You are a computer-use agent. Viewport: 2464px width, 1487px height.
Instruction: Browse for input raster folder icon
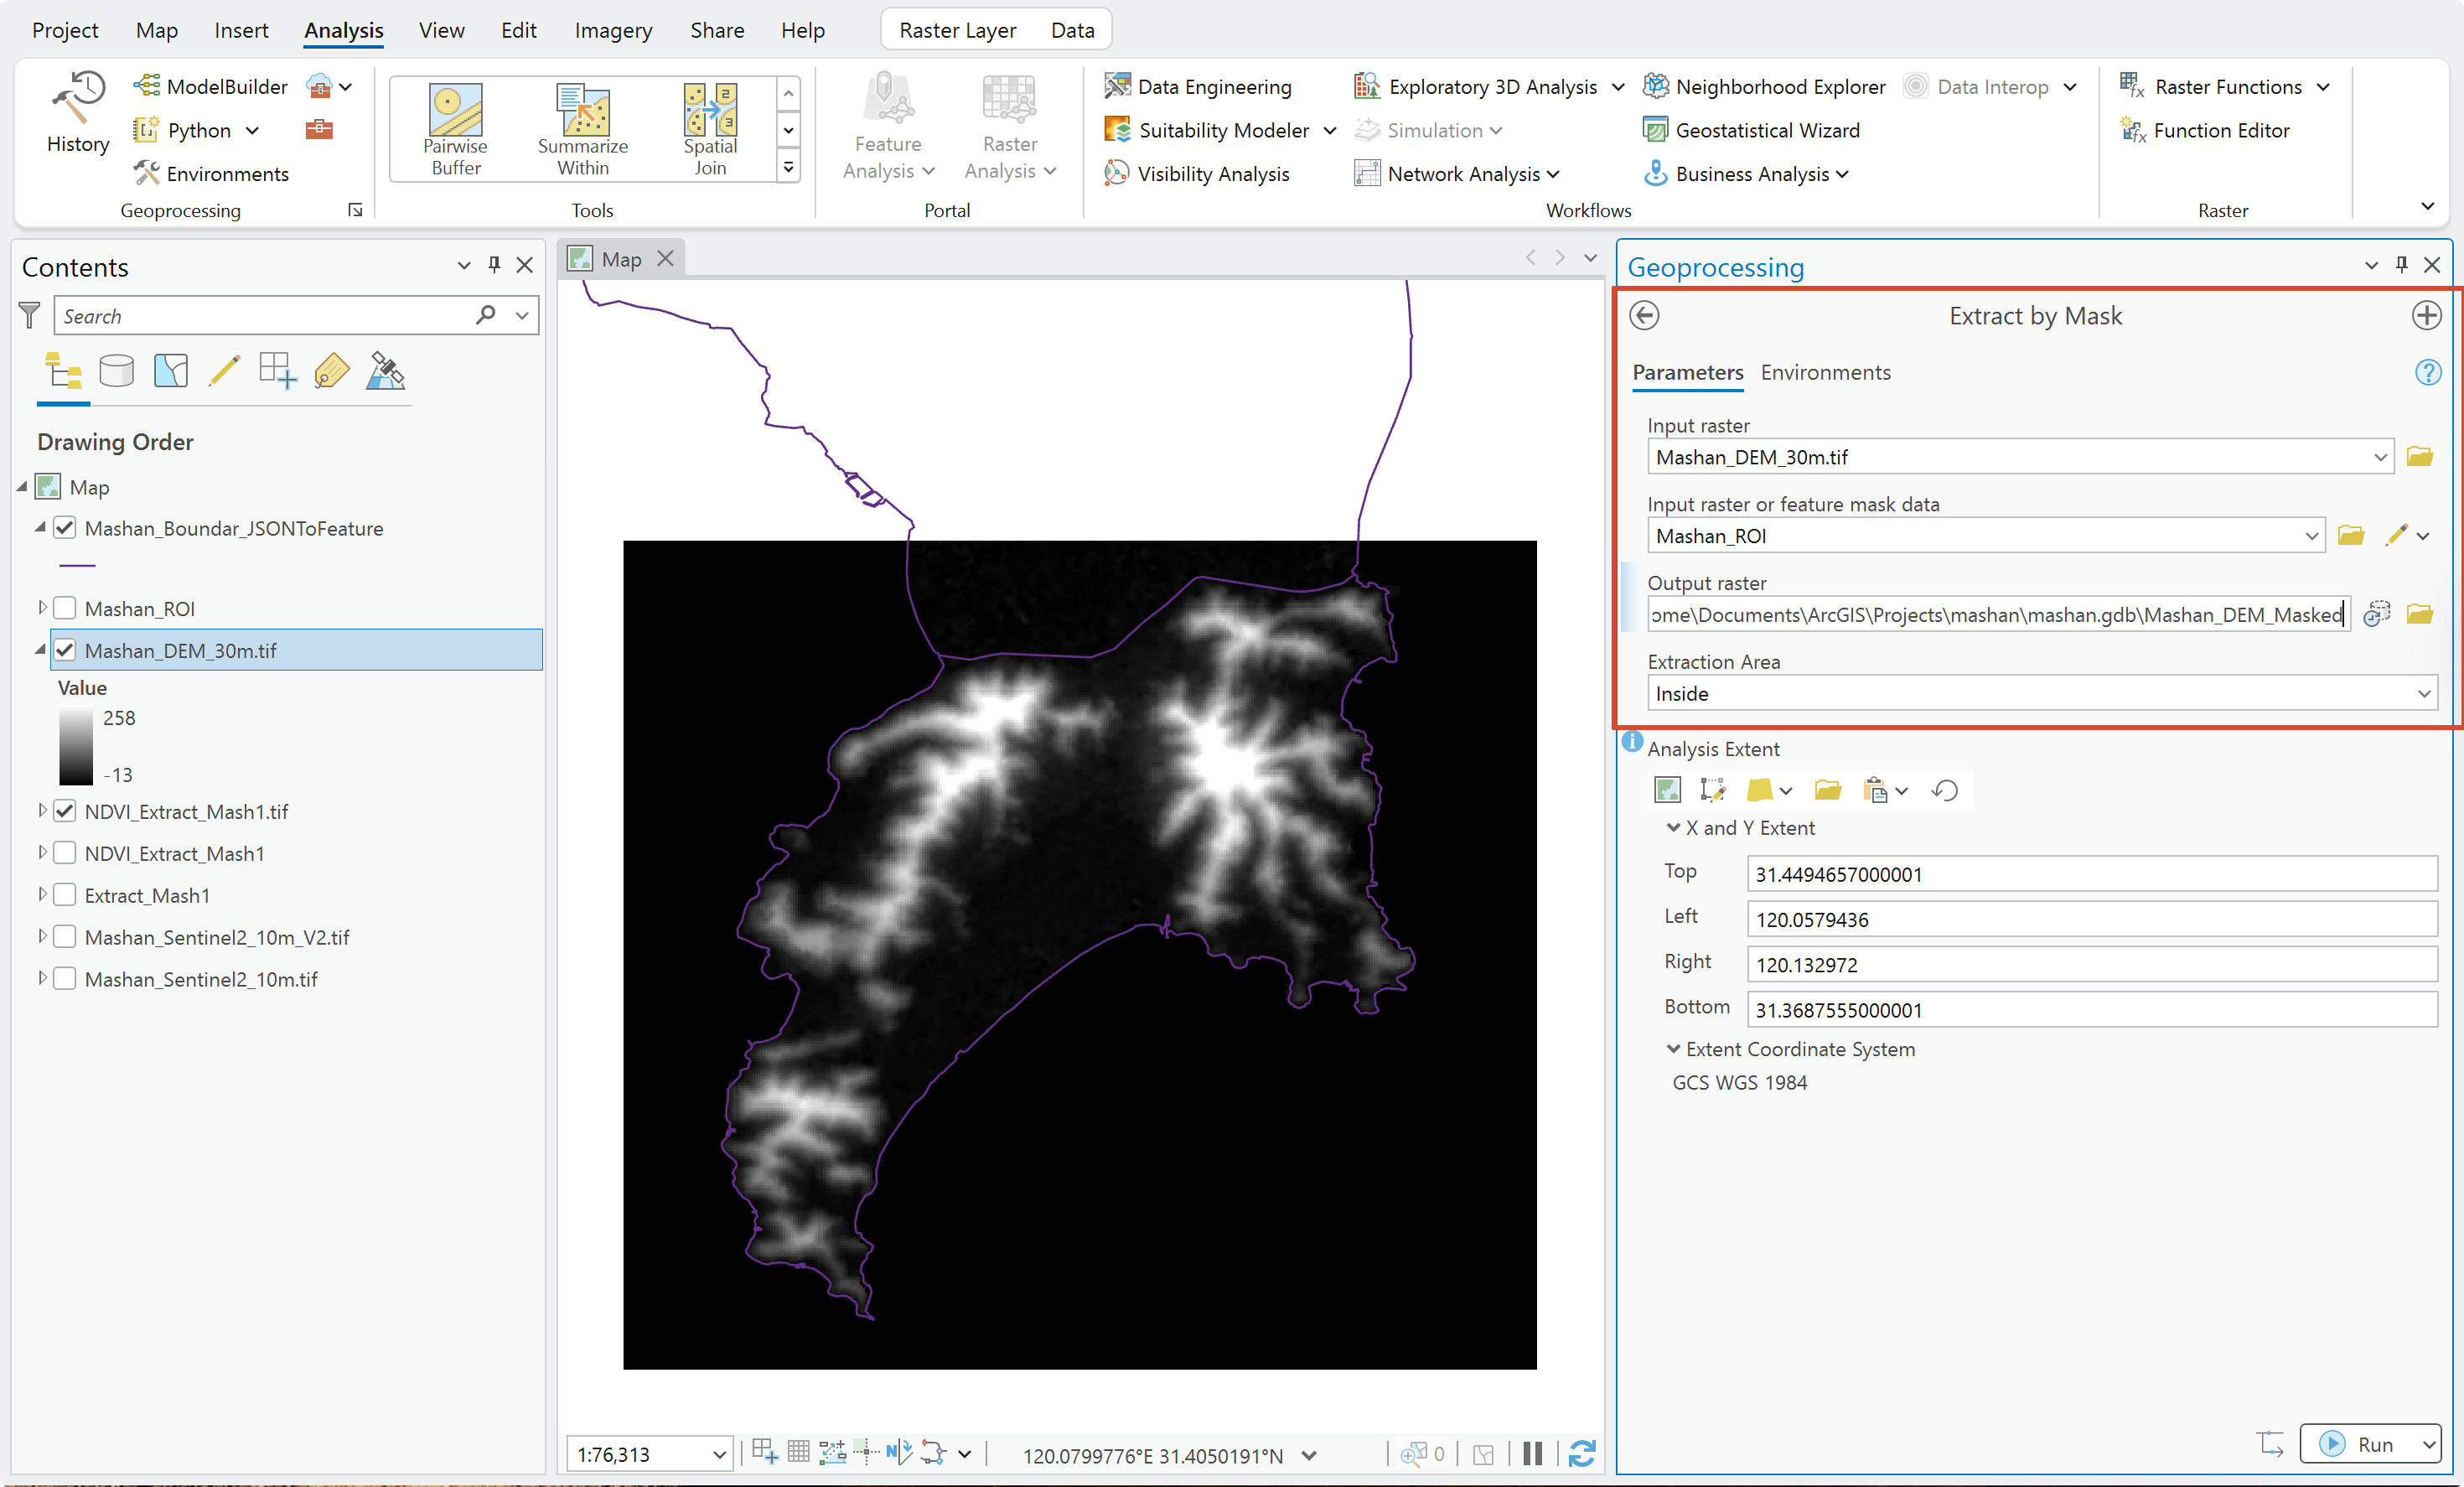coord(2420,457)
